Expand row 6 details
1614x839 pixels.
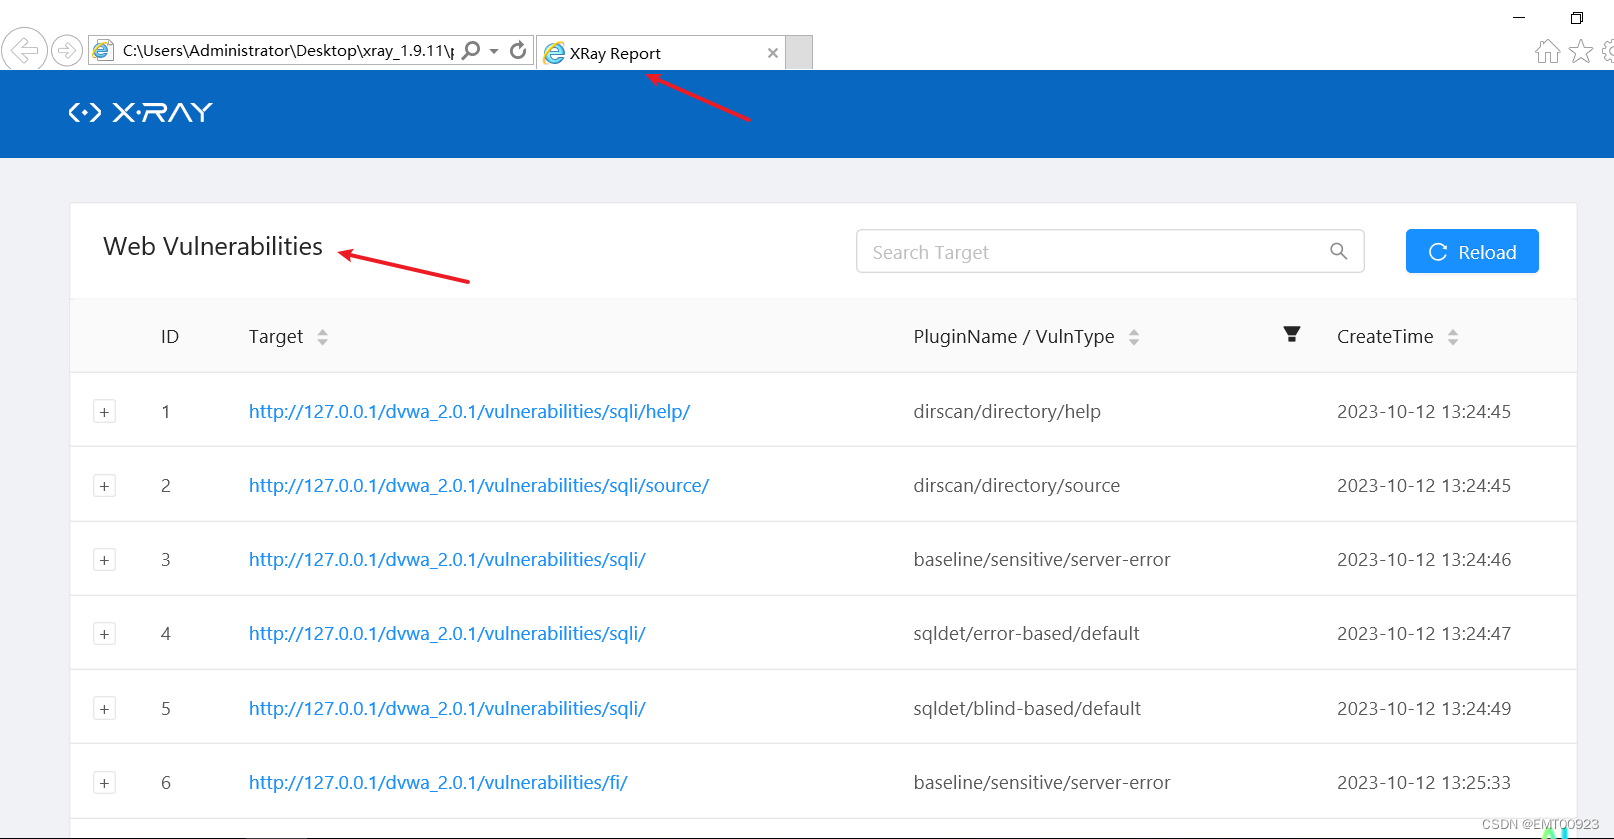104,782
